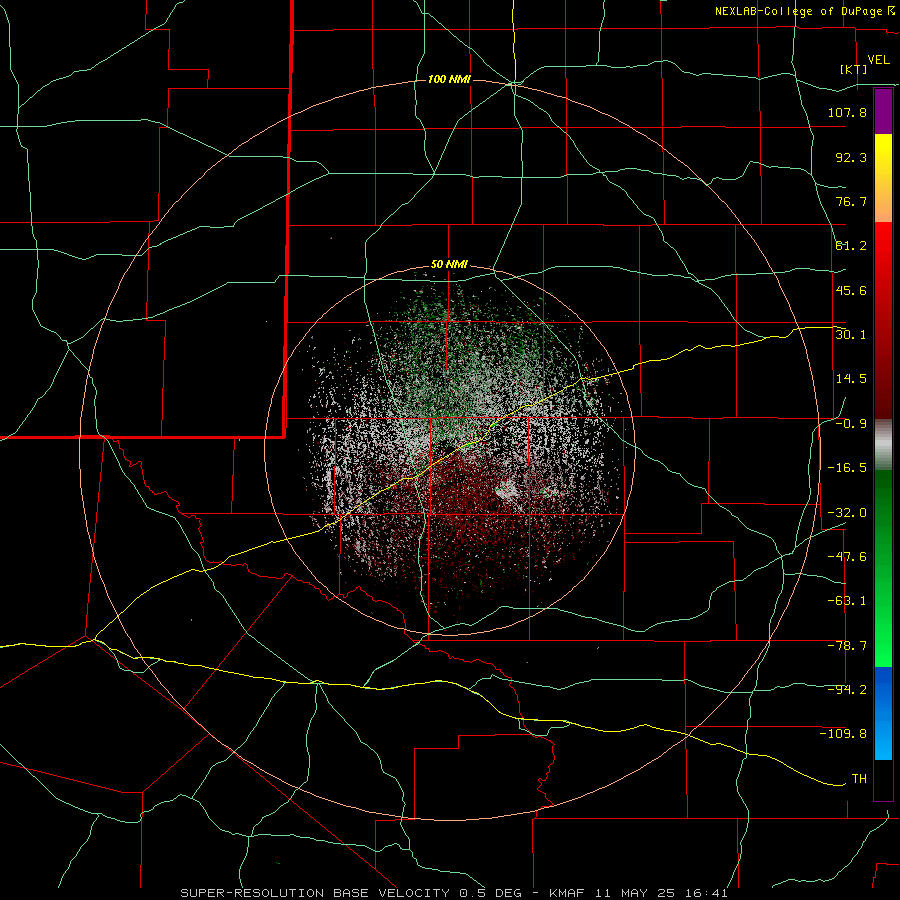Viewport: 900px width, 900px height.
Task: Click the 61.2 velocity scale value
Action: [851, 246]
